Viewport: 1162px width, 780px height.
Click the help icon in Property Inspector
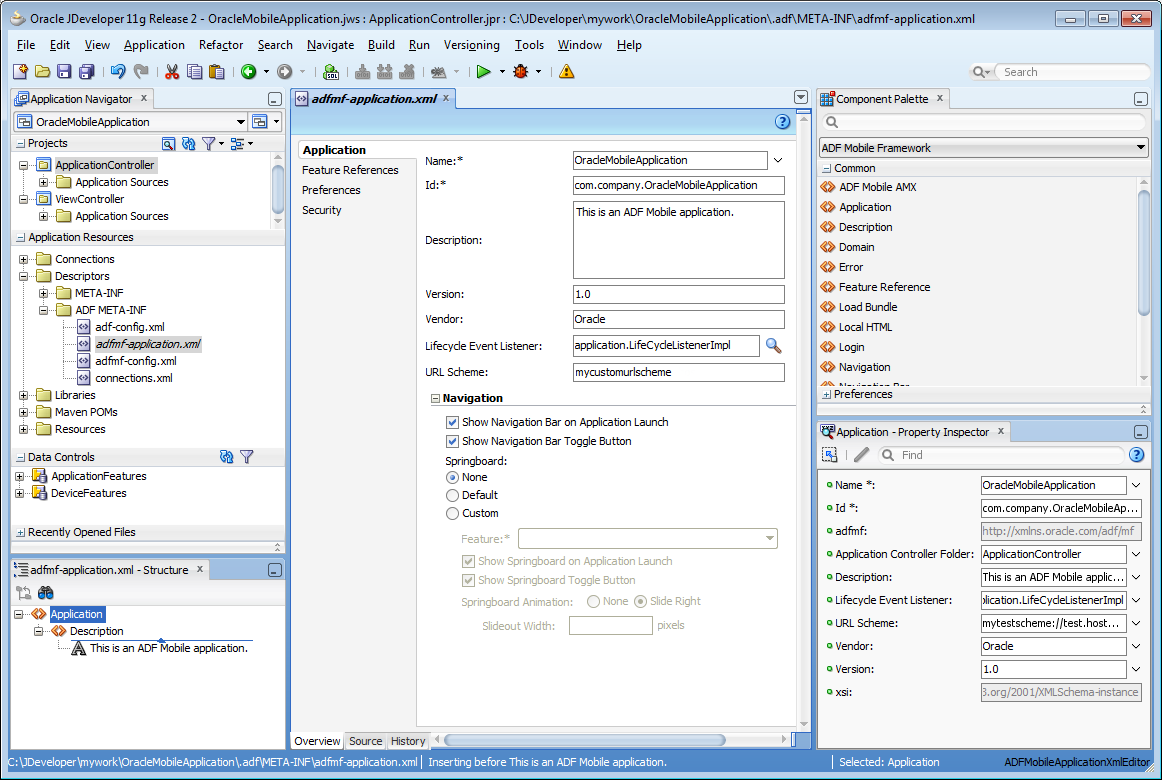pos(1136,455)
